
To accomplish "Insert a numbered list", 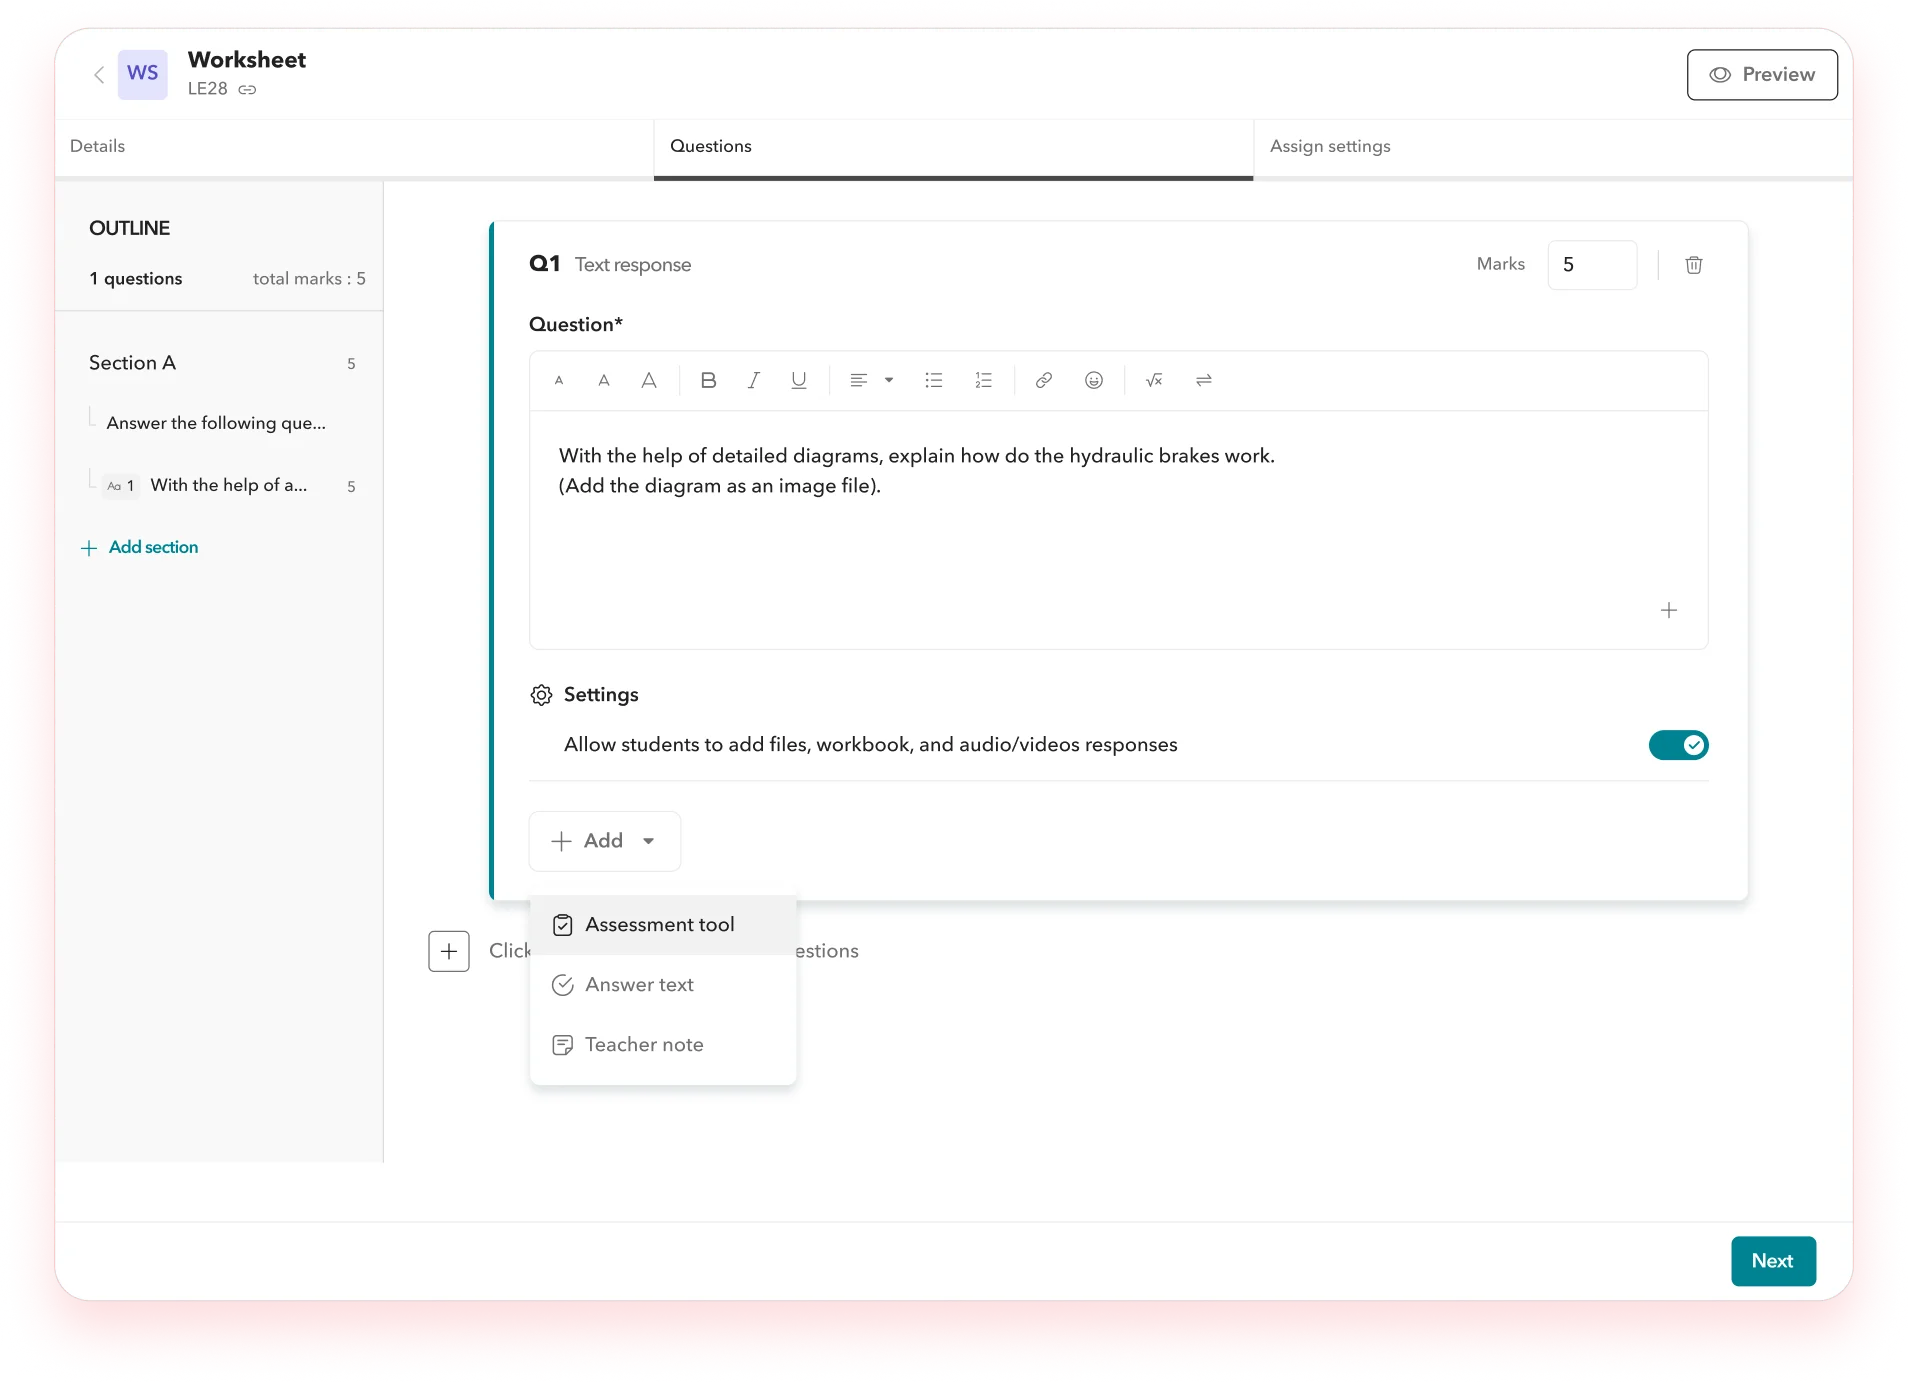I will point(983,380).
